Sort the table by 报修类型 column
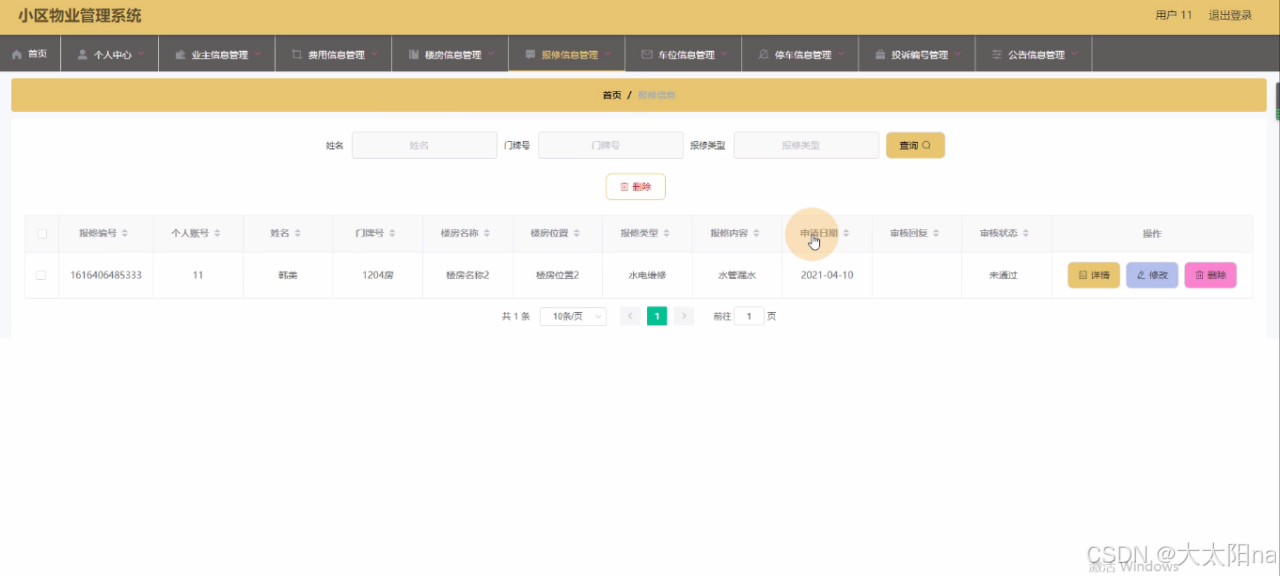This screenshot has width=1280, height=576. (667, 233)
